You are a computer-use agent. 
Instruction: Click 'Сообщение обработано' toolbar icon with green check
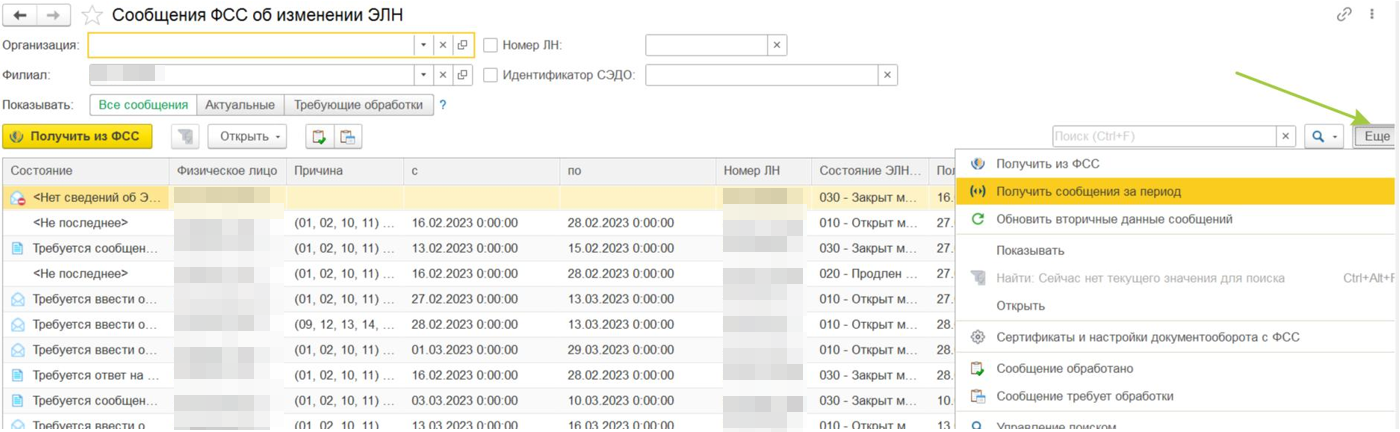click(319, 137)
